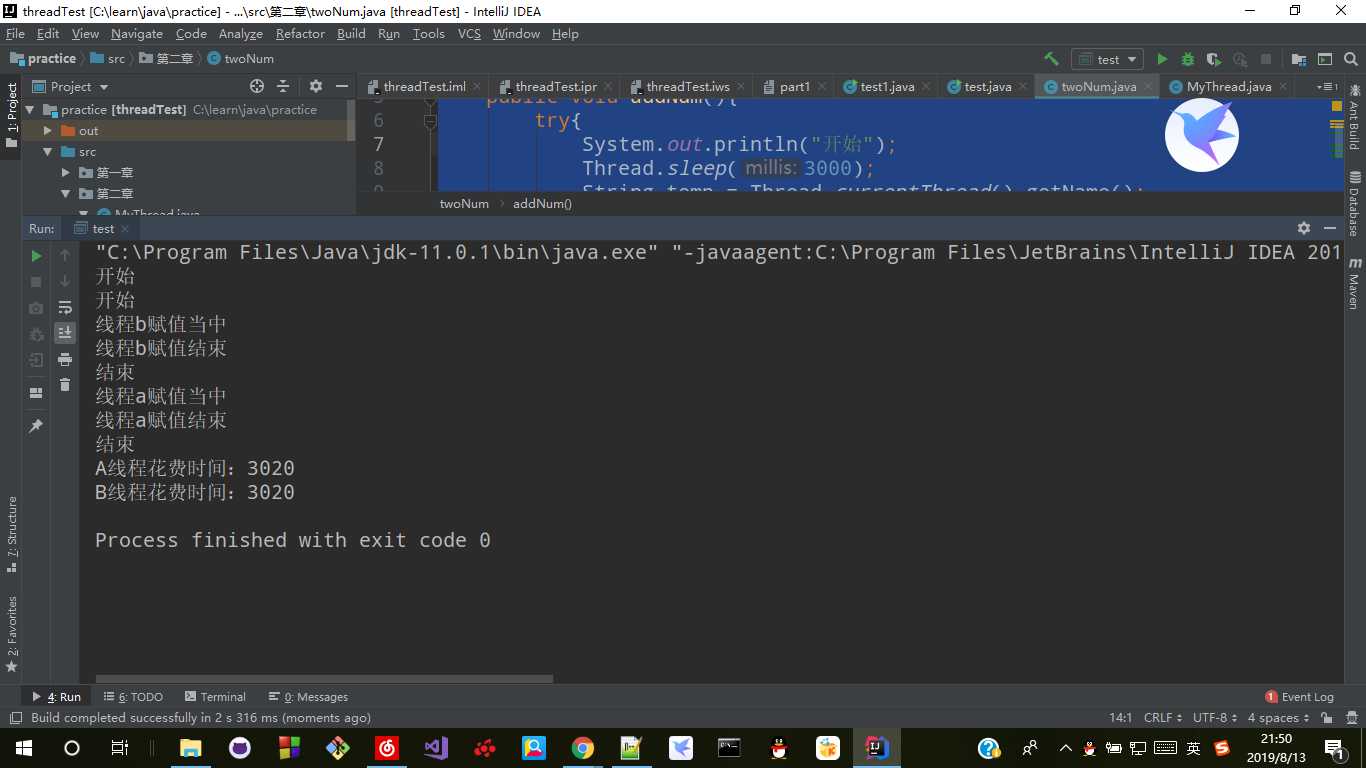
Task: Click the 'A线程花费时间：3020' output line
Action: pyautogui.click(x=195, y=468)
